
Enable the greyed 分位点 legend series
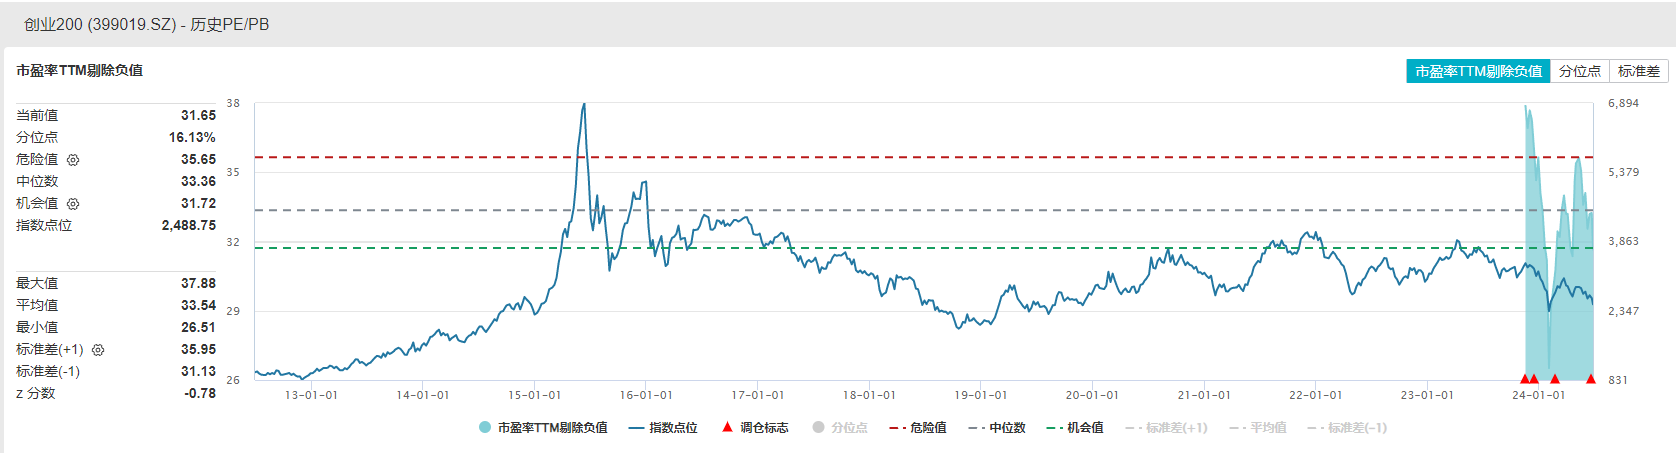point(840,428)
